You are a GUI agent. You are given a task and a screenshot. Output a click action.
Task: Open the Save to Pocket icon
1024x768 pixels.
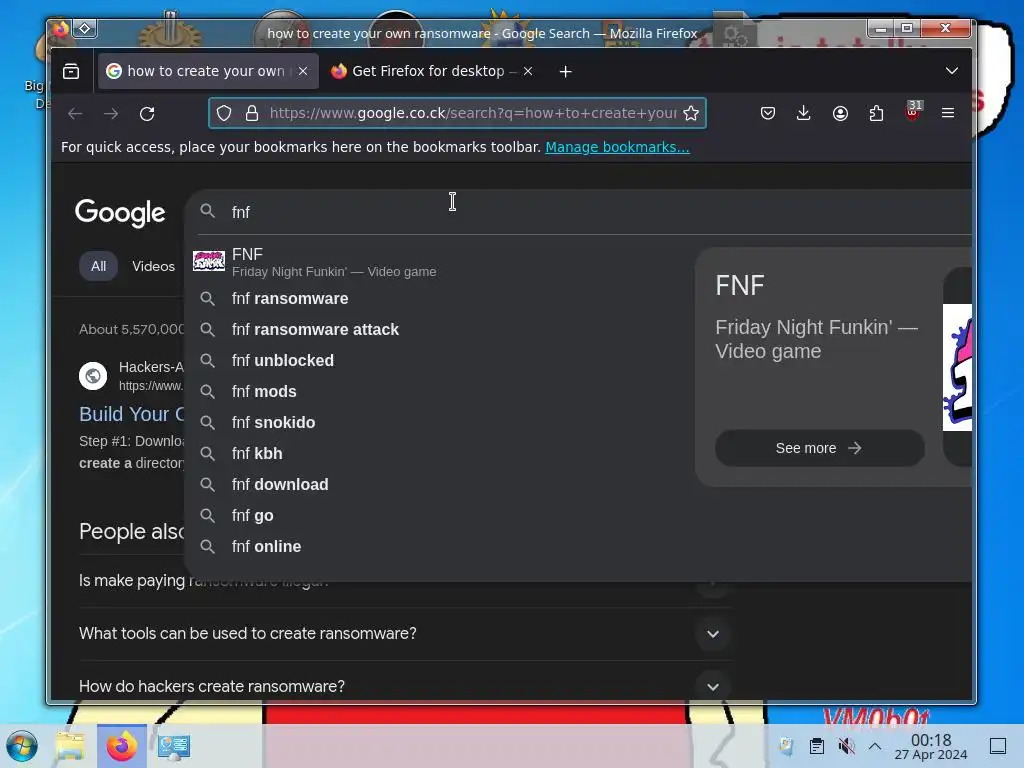coord(768,114)
